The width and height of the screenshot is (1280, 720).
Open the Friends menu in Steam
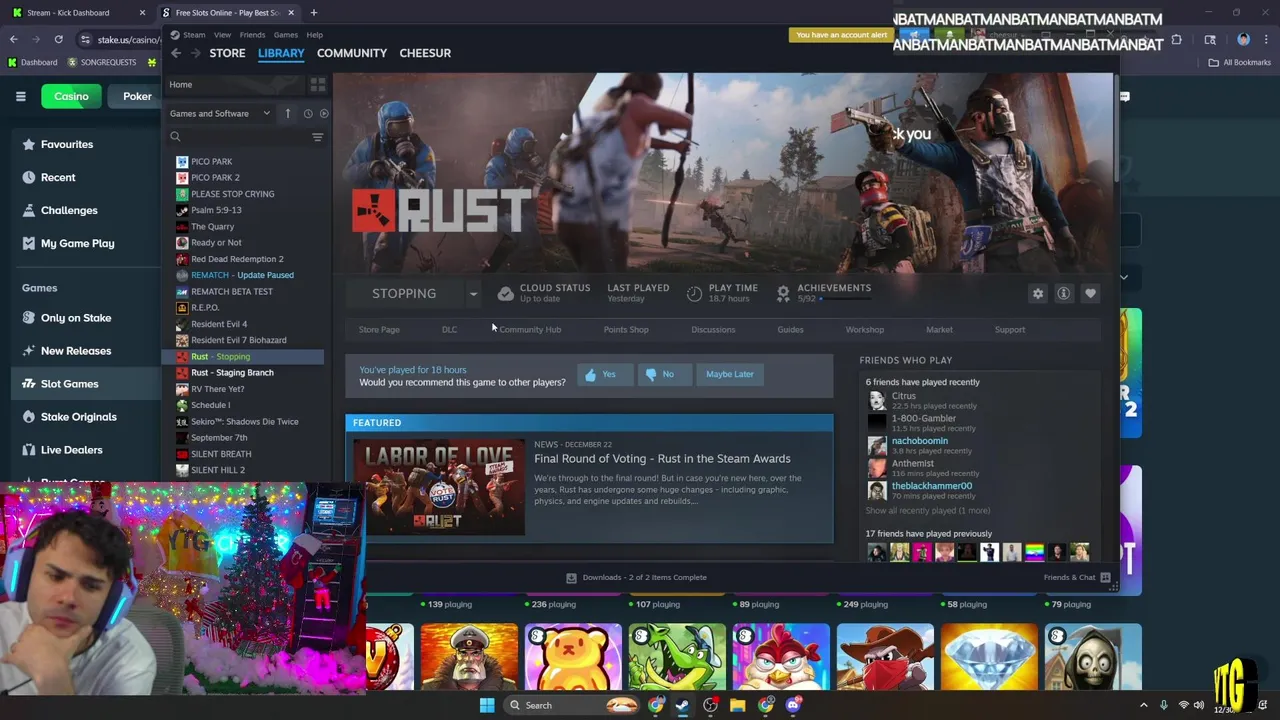pyautogui.click(x=252, y=35)
